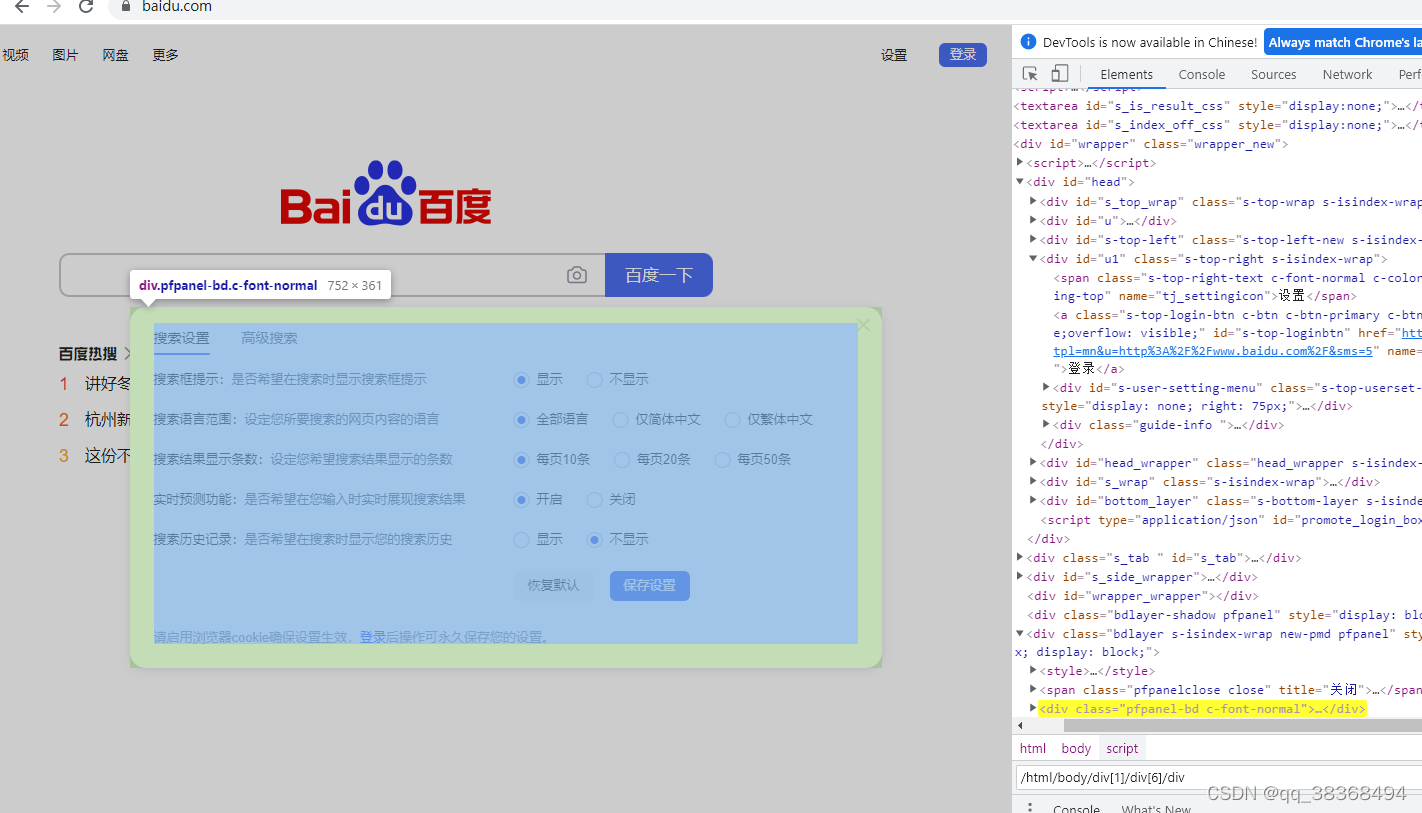Click 设置 in the top navigation

pyautogui.click(x=894, y=55)
